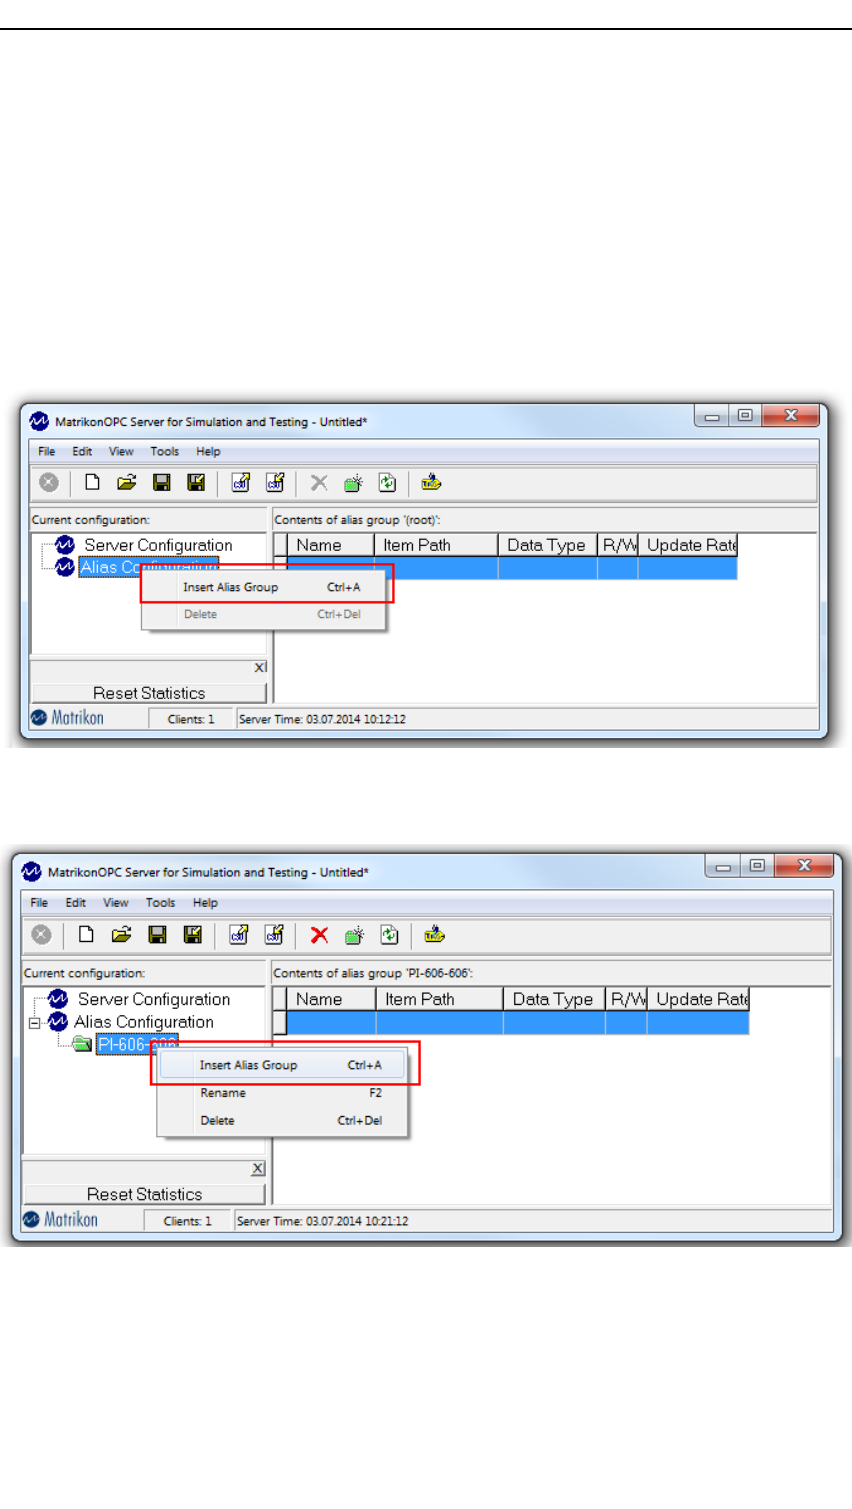Image resolution: width=852 pixels, height=1509 pixels.
Task: Open Edit menu in 'PI-606-606' window
Action: click(76, 903)
